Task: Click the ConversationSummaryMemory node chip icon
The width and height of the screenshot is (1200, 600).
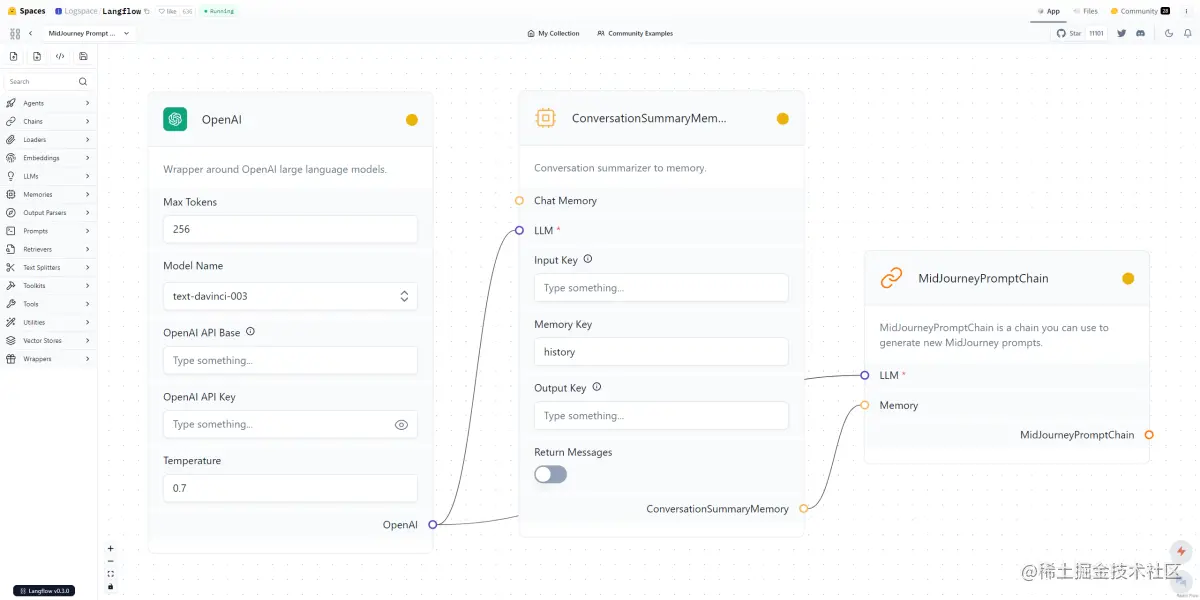Action: [x=545, y=118]
